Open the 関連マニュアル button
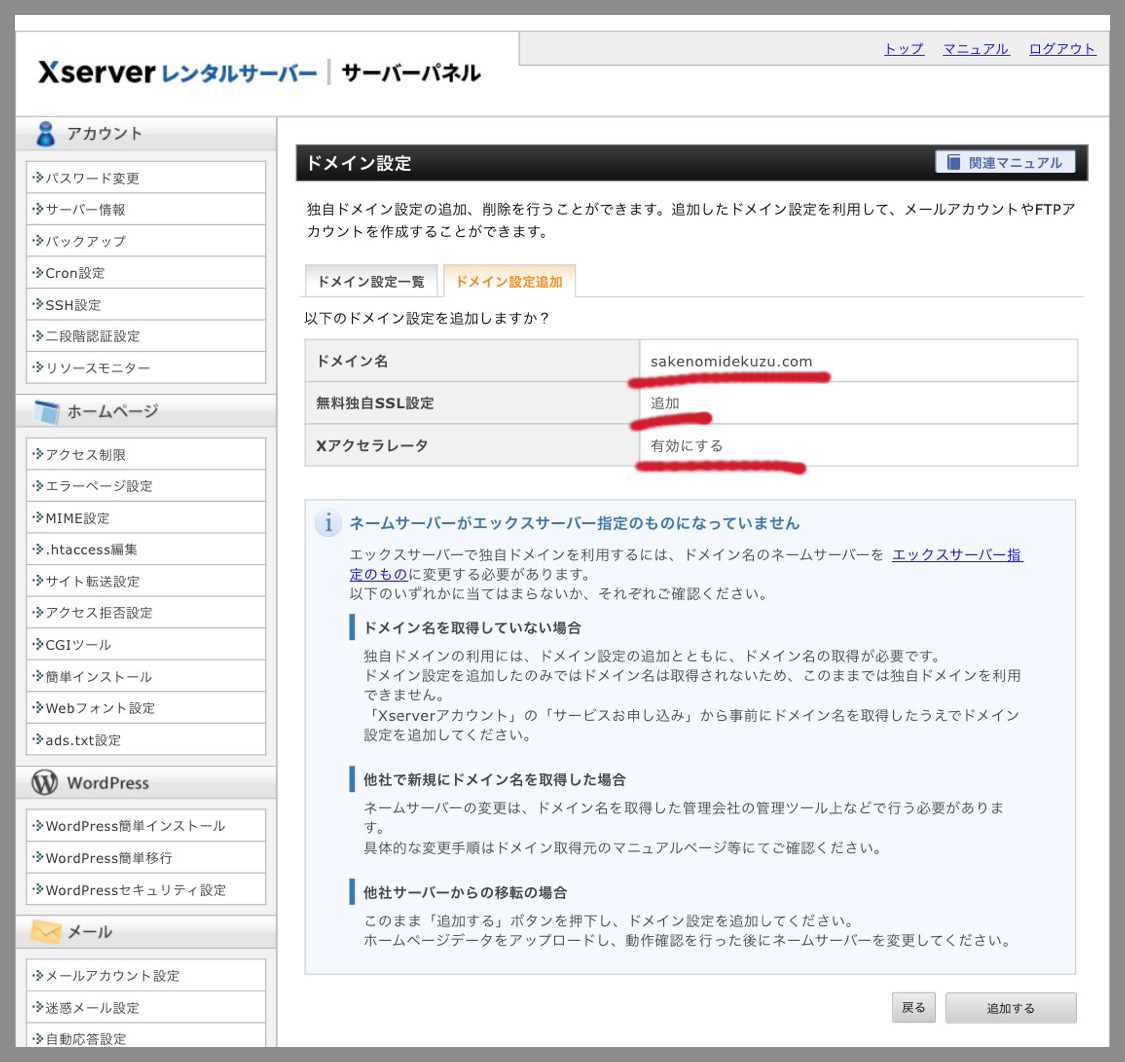Image resolution: width=1125 pixels, height=1062 pixels. [1004, 162]
